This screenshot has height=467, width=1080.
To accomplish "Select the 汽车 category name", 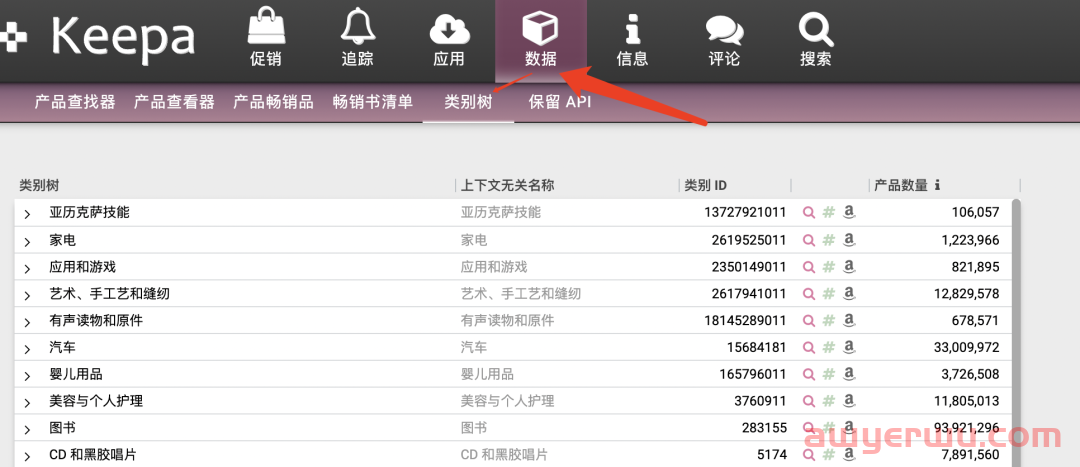I will (x=63, y=347).
